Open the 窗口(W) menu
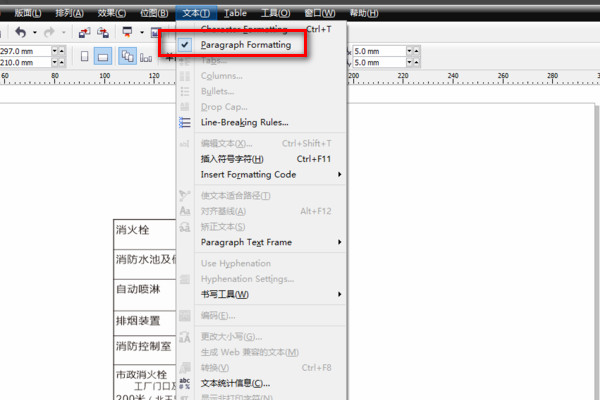 coord(320,13)
